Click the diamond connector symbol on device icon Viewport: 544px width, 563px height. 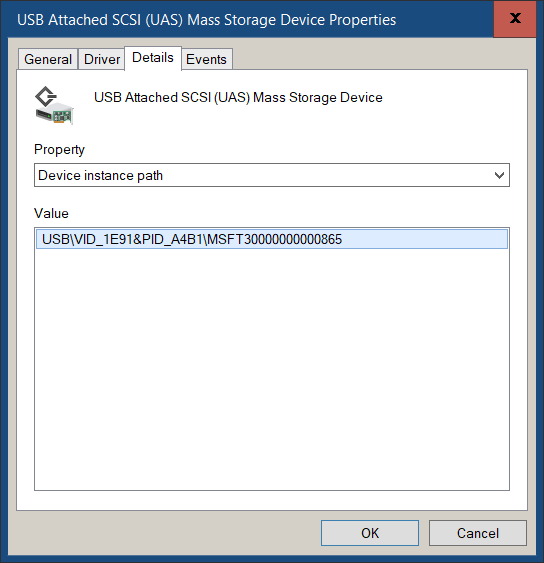tap(46, 96)
